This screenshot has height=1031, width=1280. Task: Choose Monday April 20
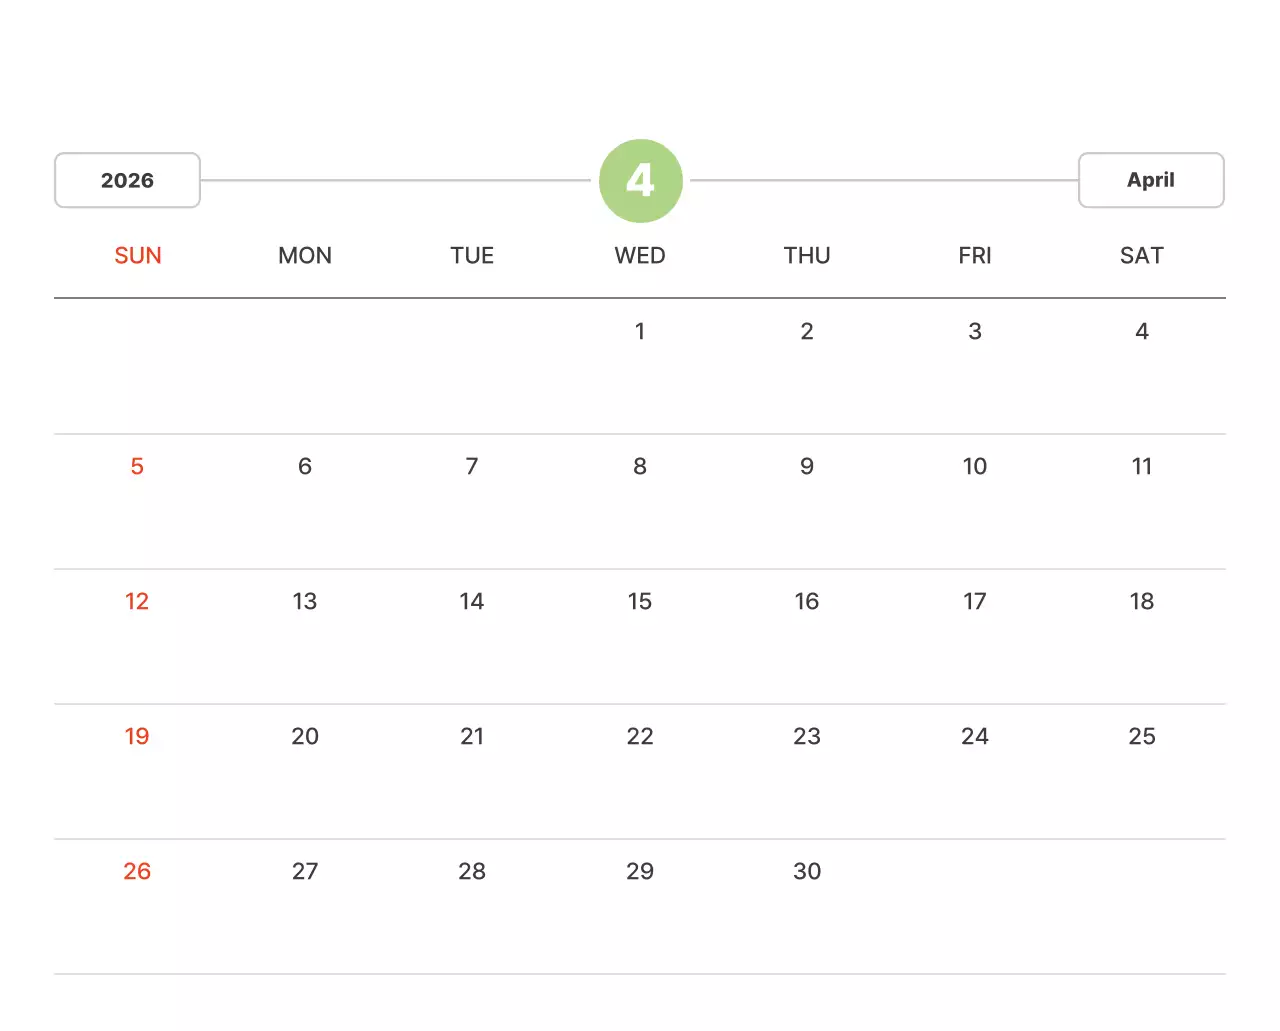(x=305, y=737)
